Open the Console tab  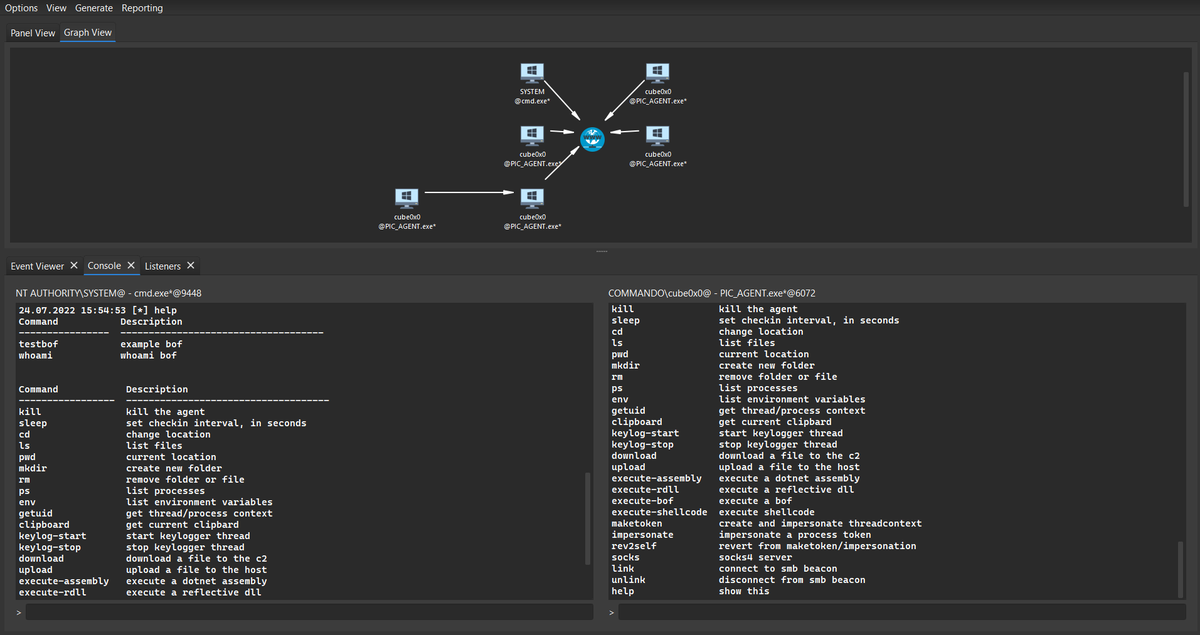[x=104, y=266]
